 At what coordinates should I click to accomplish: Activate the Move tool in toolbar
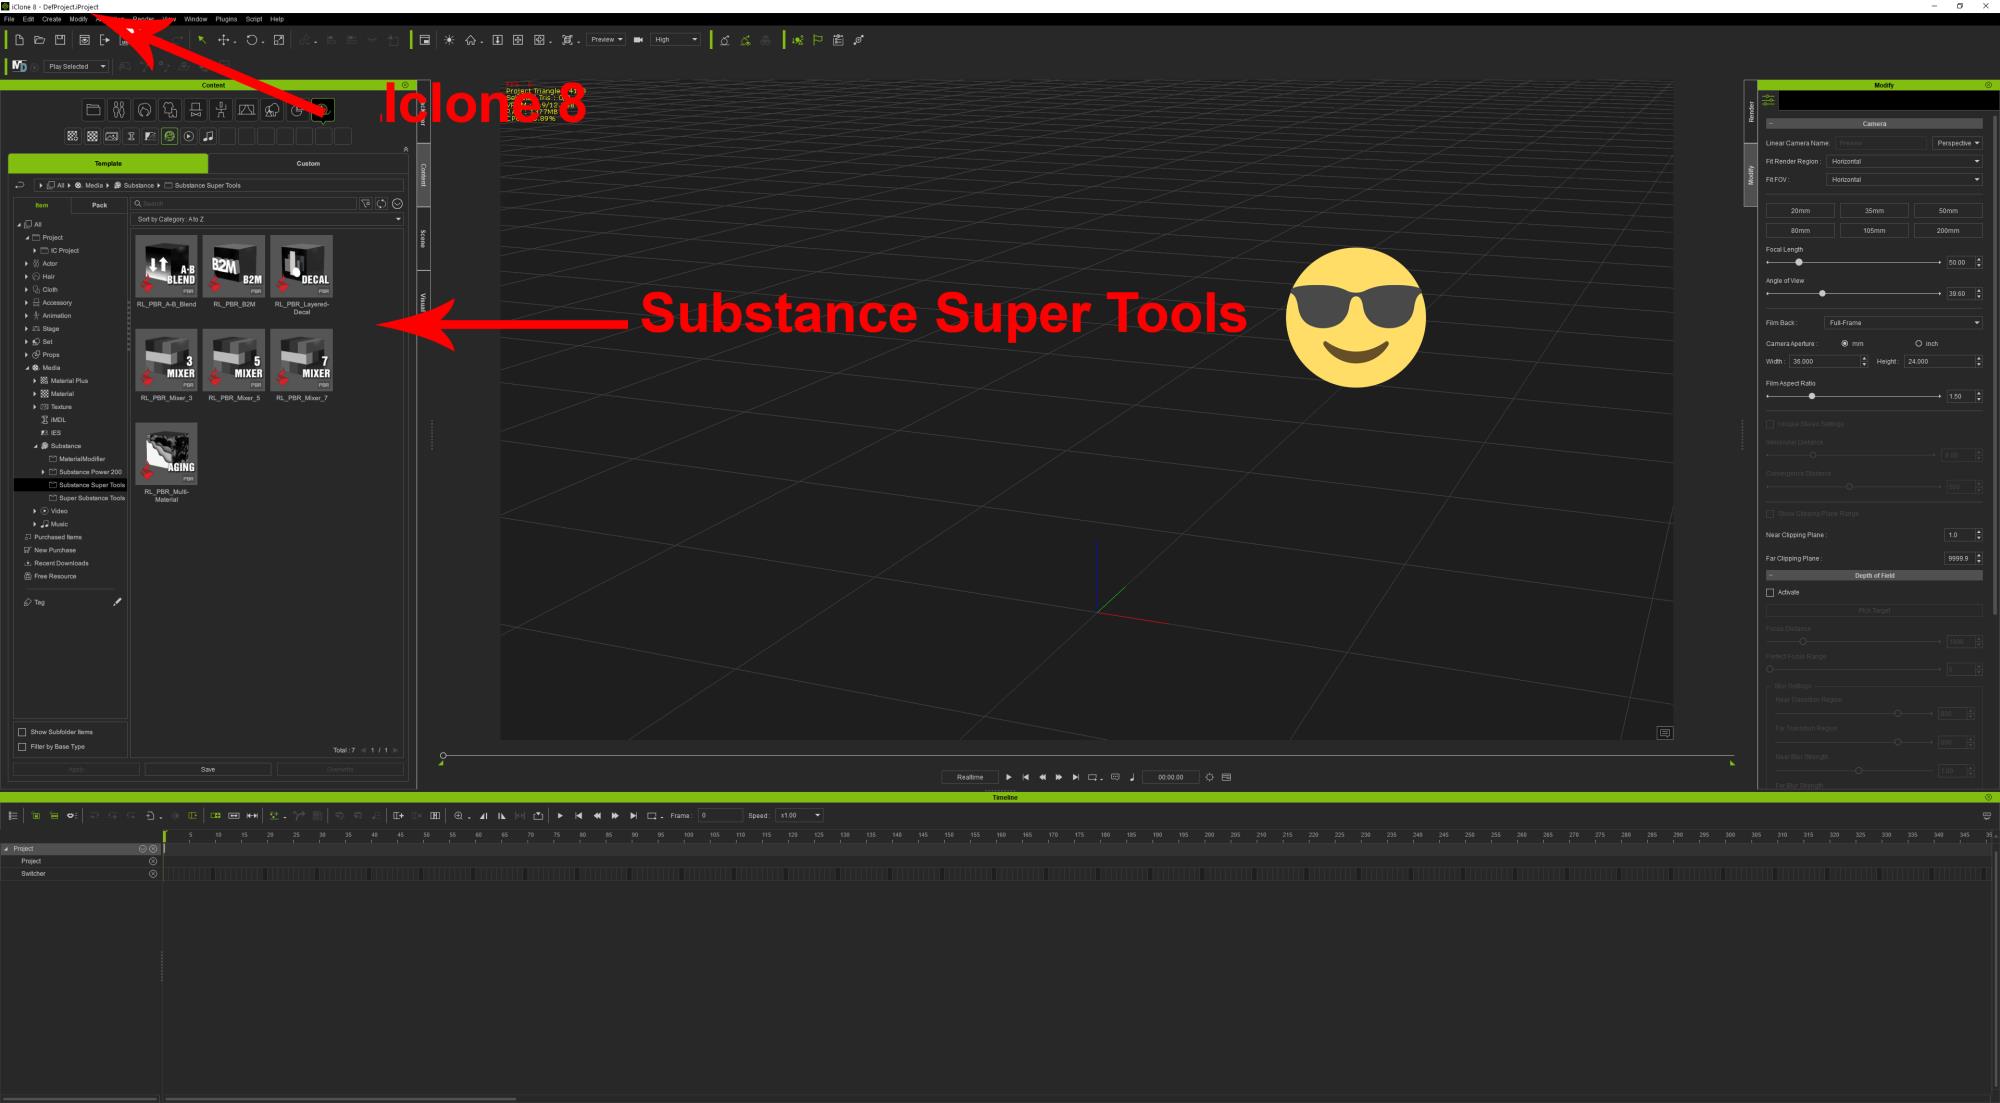(224, 40)
